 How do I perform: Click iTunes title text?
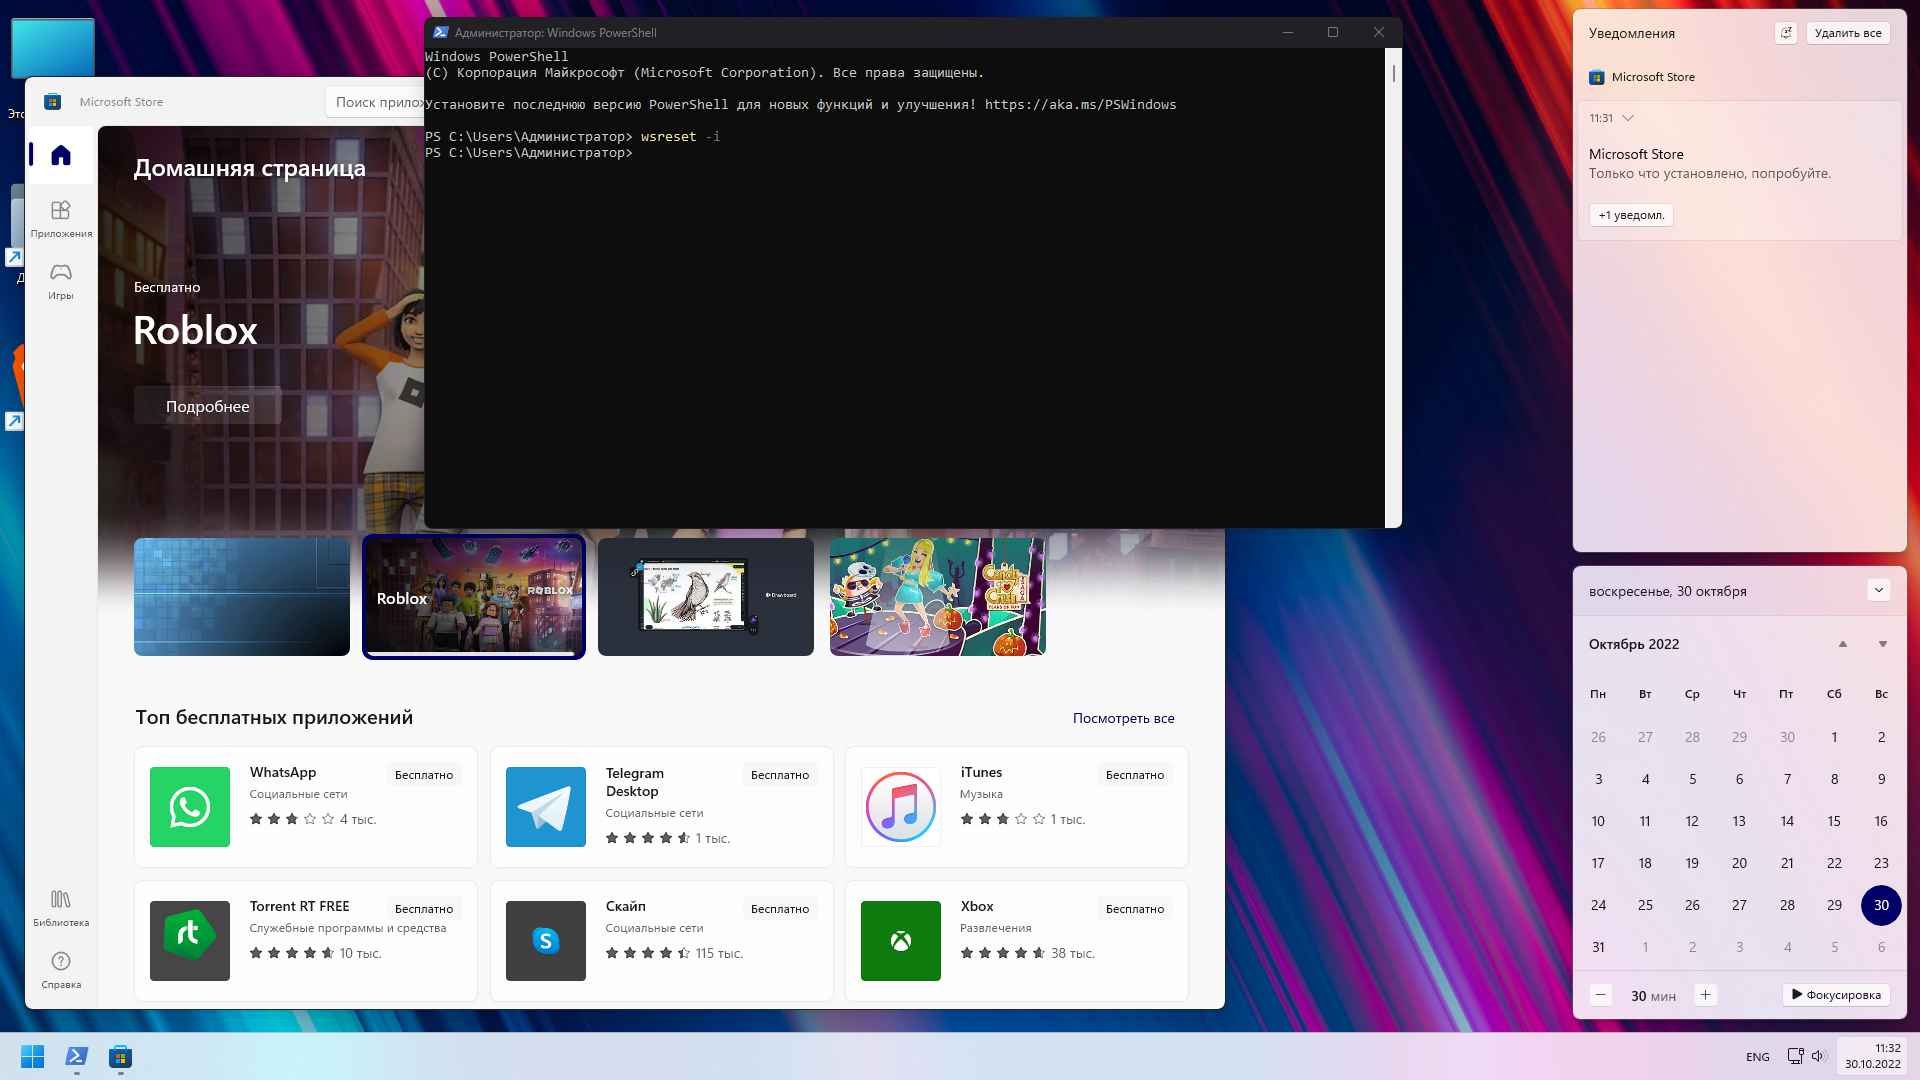tap(981, 772)
